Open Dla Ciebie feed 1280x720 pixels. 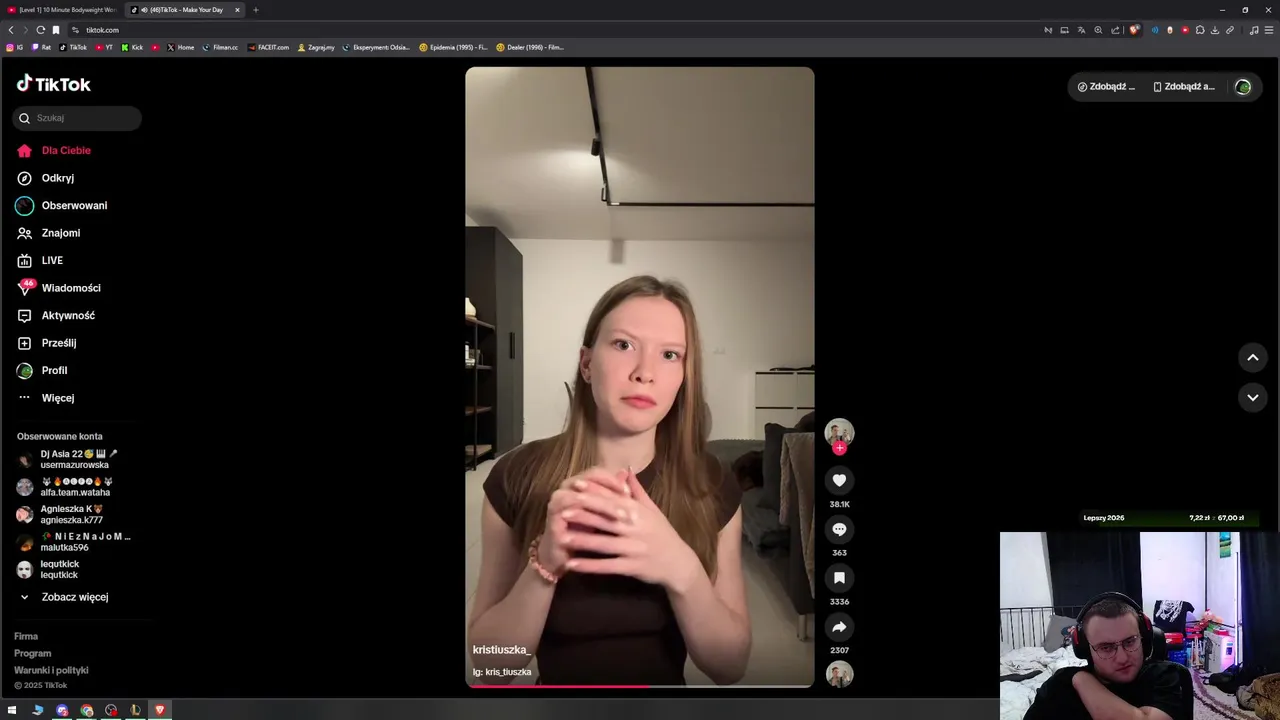tap(54, 151)
